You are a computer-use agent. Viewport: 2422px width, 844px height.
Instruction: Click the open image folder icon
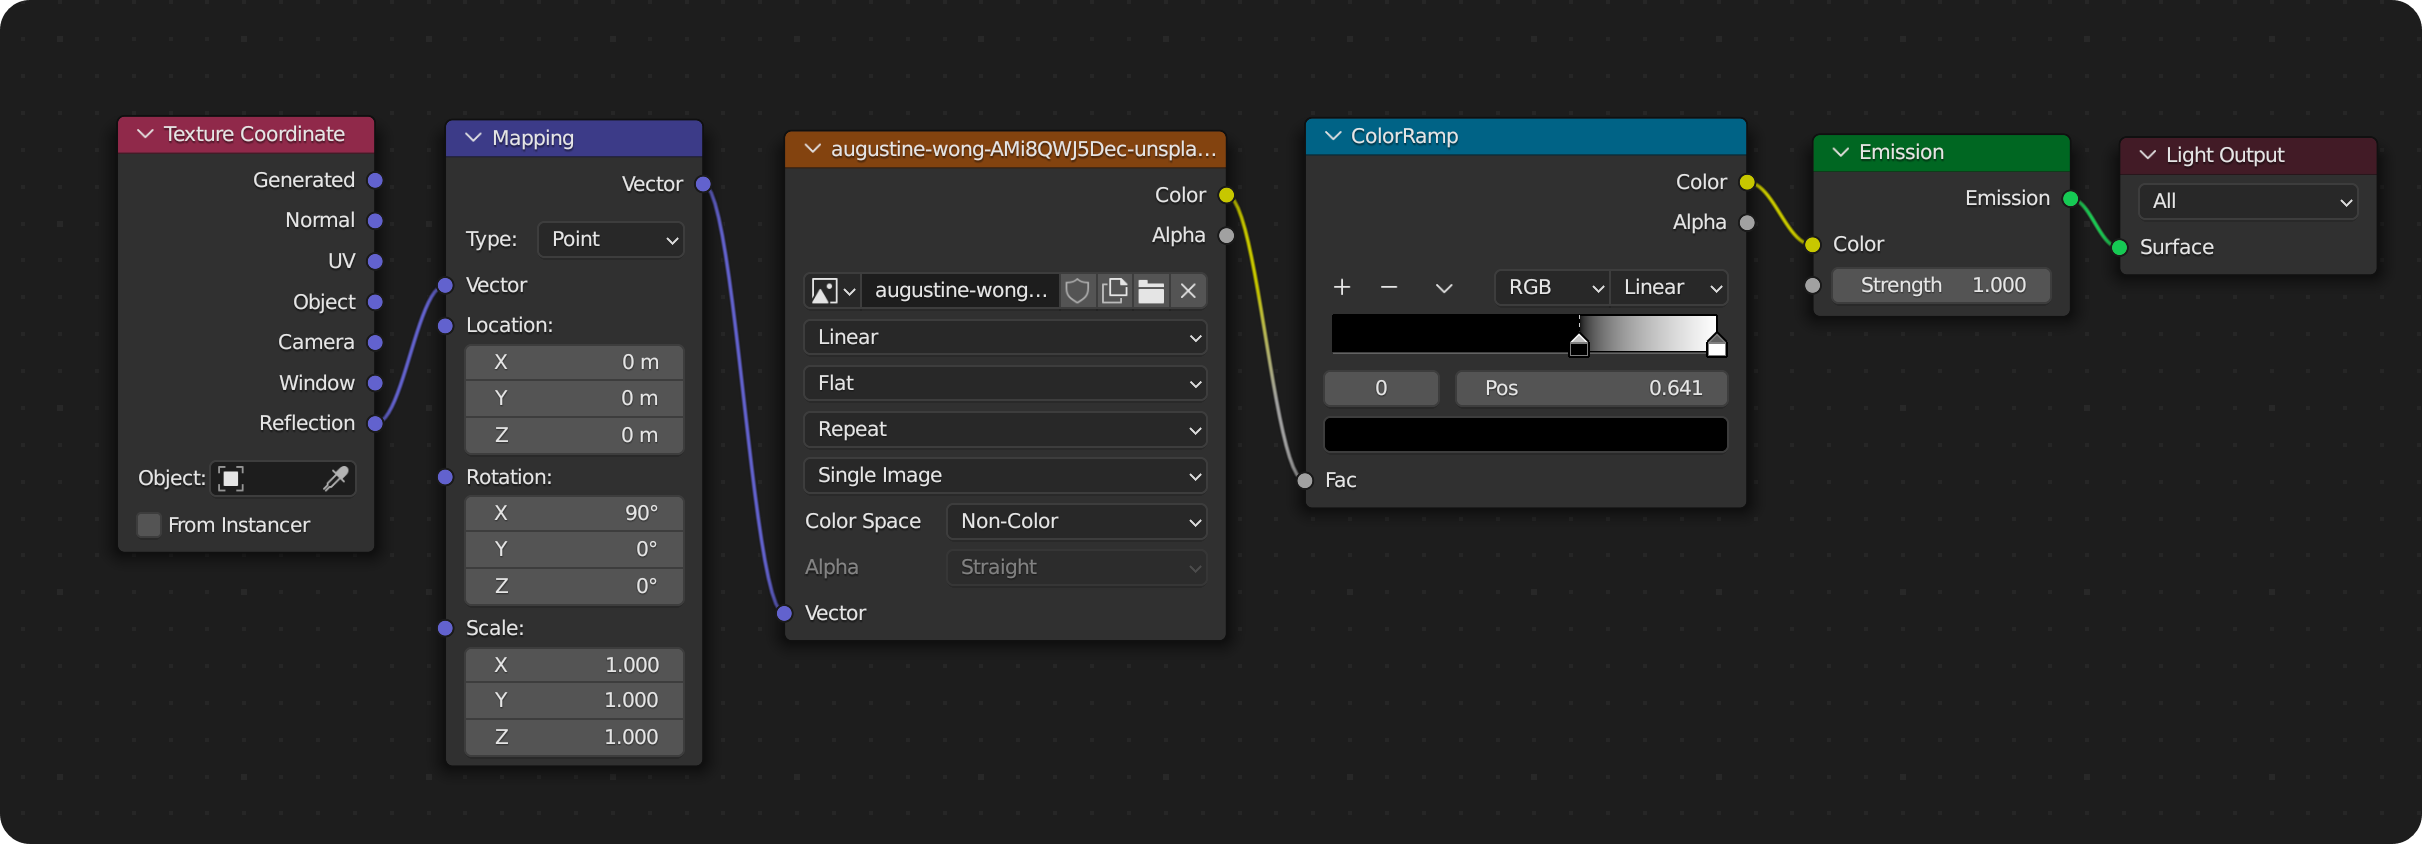pyautogui.click(x=1151, y=291)
